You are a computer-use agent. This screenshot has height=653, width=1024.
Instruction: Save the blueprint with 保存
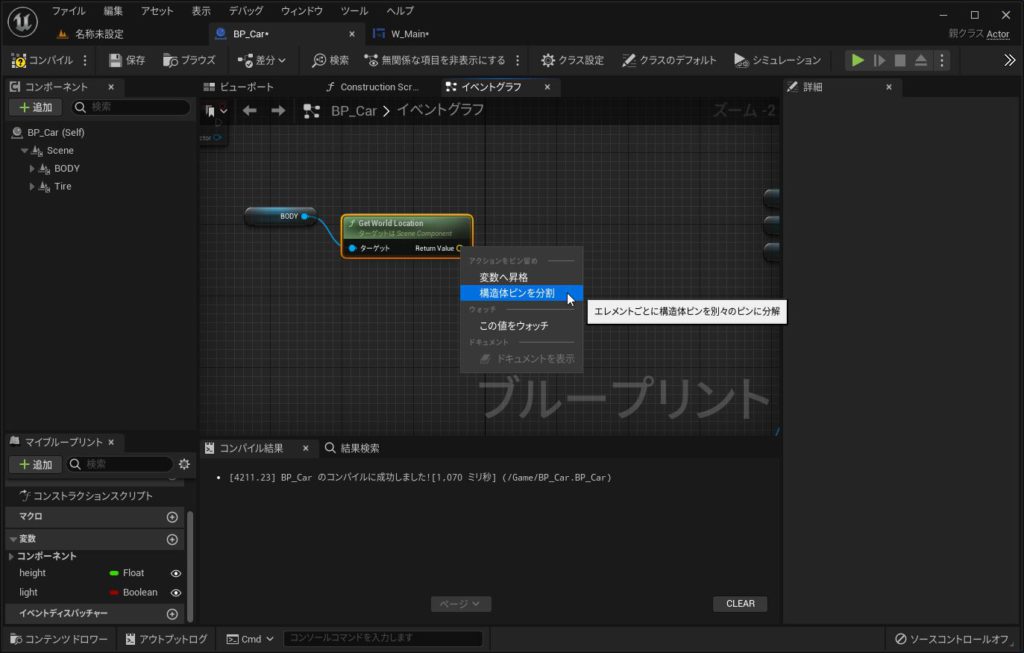point(127,60)
